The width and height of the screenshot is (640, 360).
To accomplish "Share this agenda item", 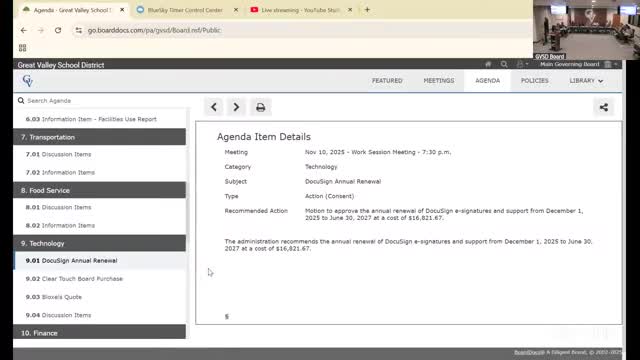I will point(604,107).
